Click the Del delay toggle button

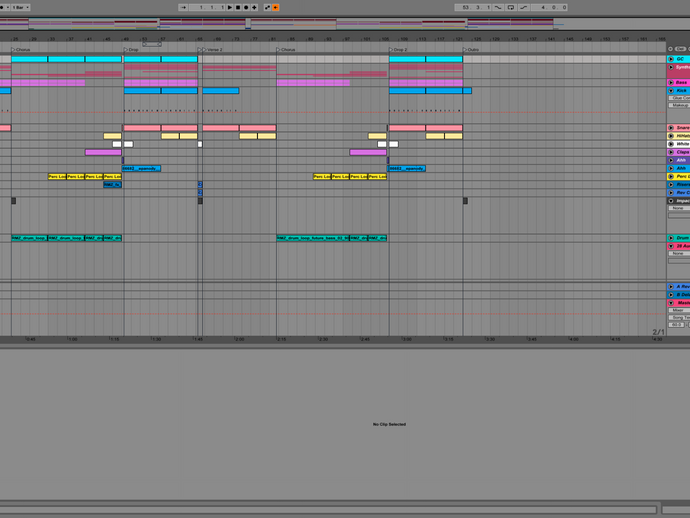coord(680,49)
